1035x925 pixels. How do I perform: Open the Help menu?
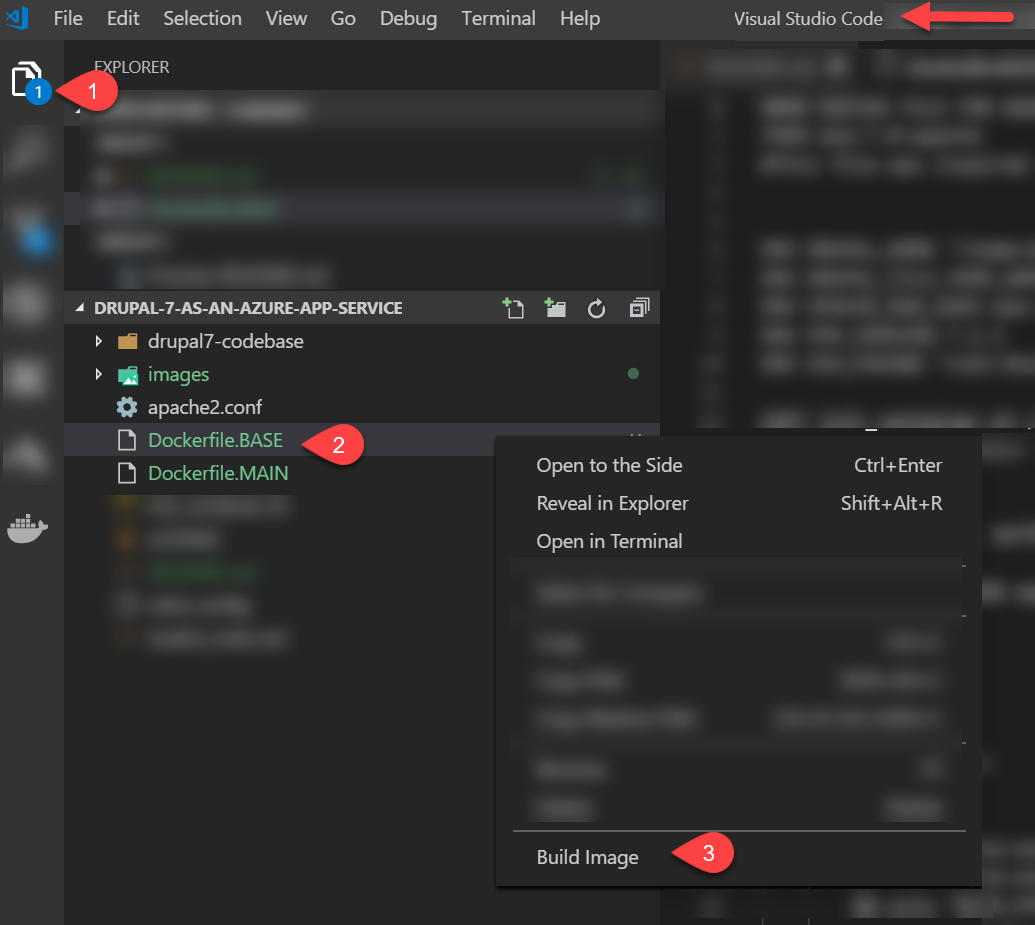(580, 18)
